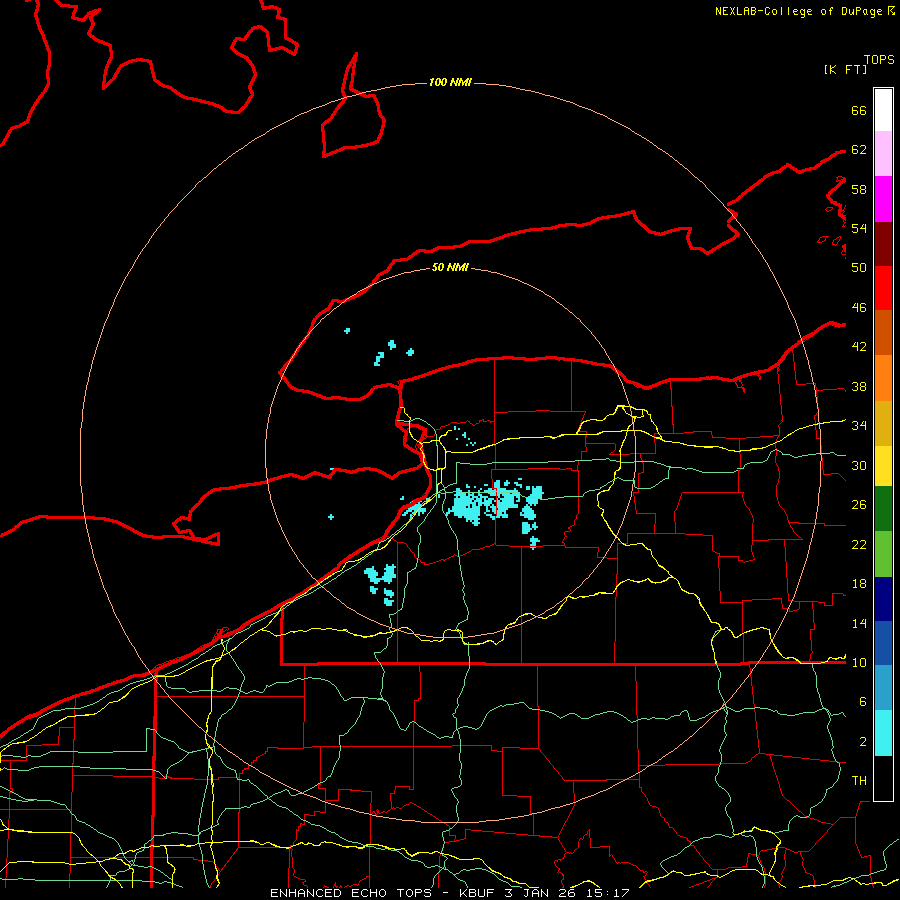Image resolution: width=900 pixels, height=900 pixels.
Task: Click the cyan echo cluster southwest near lakeshore
Action: click(381, 584)
